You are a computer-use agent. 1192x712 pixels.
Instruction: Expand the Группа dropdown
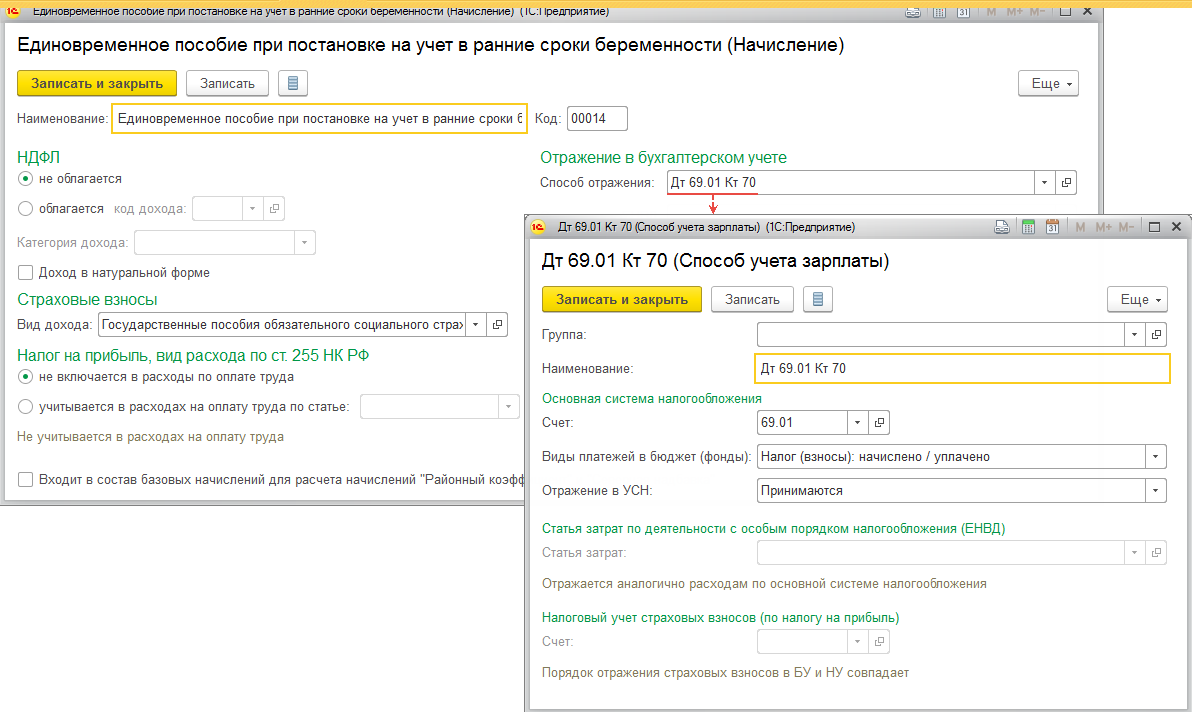(x=1134, y=334)
